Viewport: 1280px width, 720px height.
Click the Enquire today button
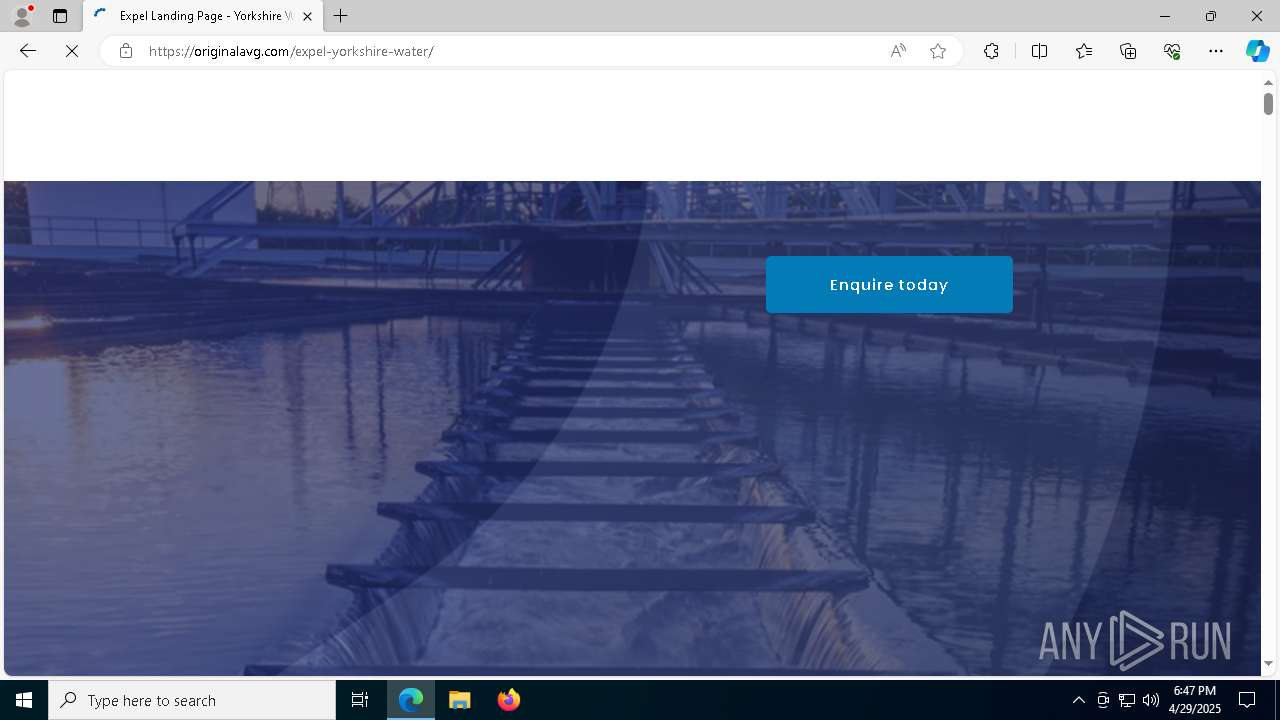tap(889, 285)
